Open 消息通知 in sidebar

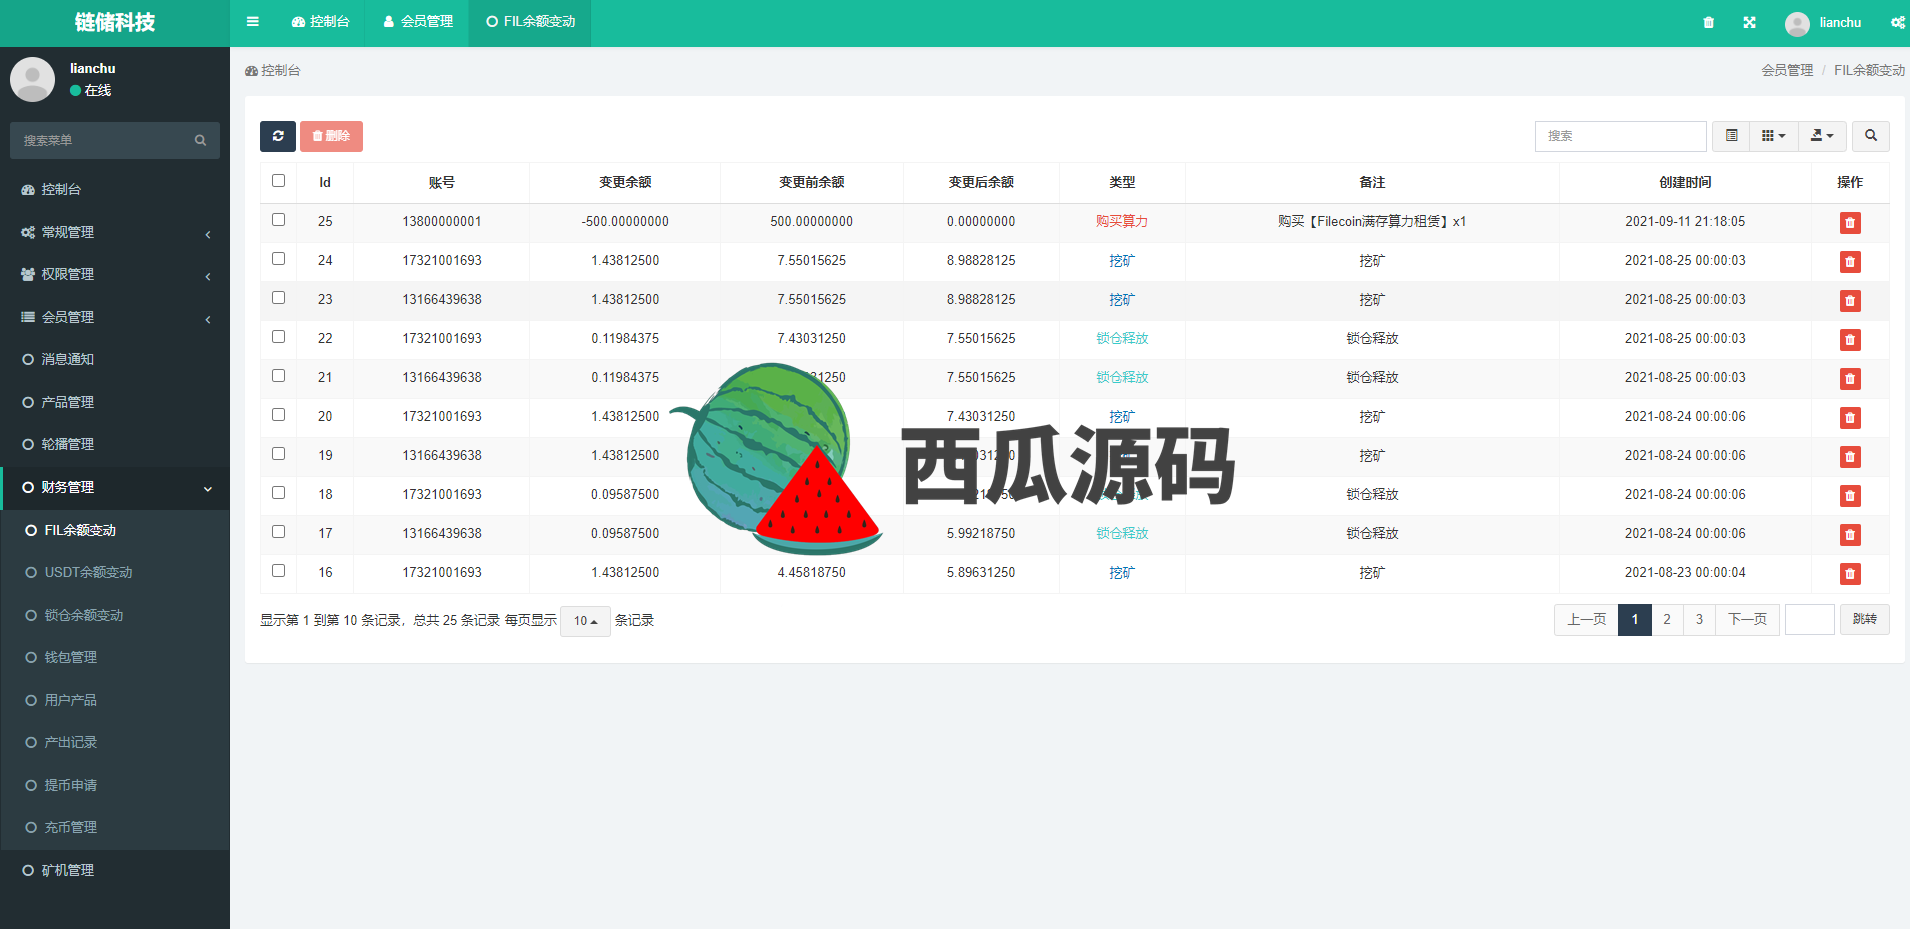pyautogui.click(x=115, y=359)
